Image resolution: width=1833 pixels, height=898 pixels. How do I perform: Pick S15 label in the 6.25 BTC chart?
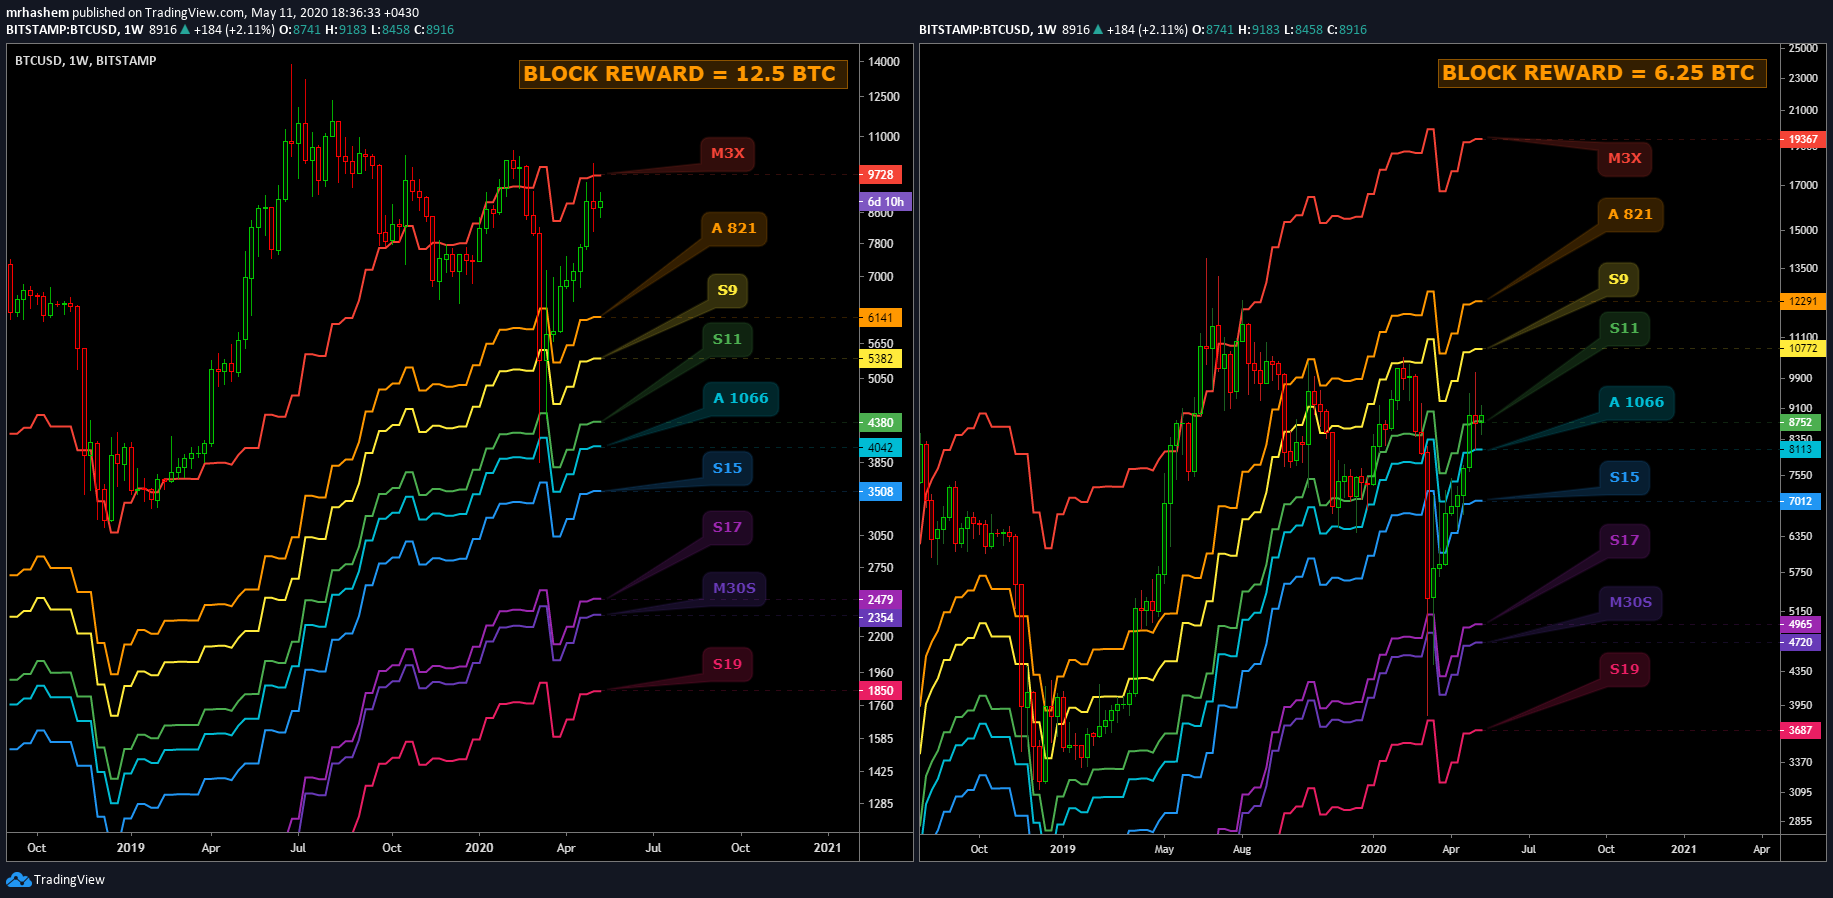pos(1624,477)
